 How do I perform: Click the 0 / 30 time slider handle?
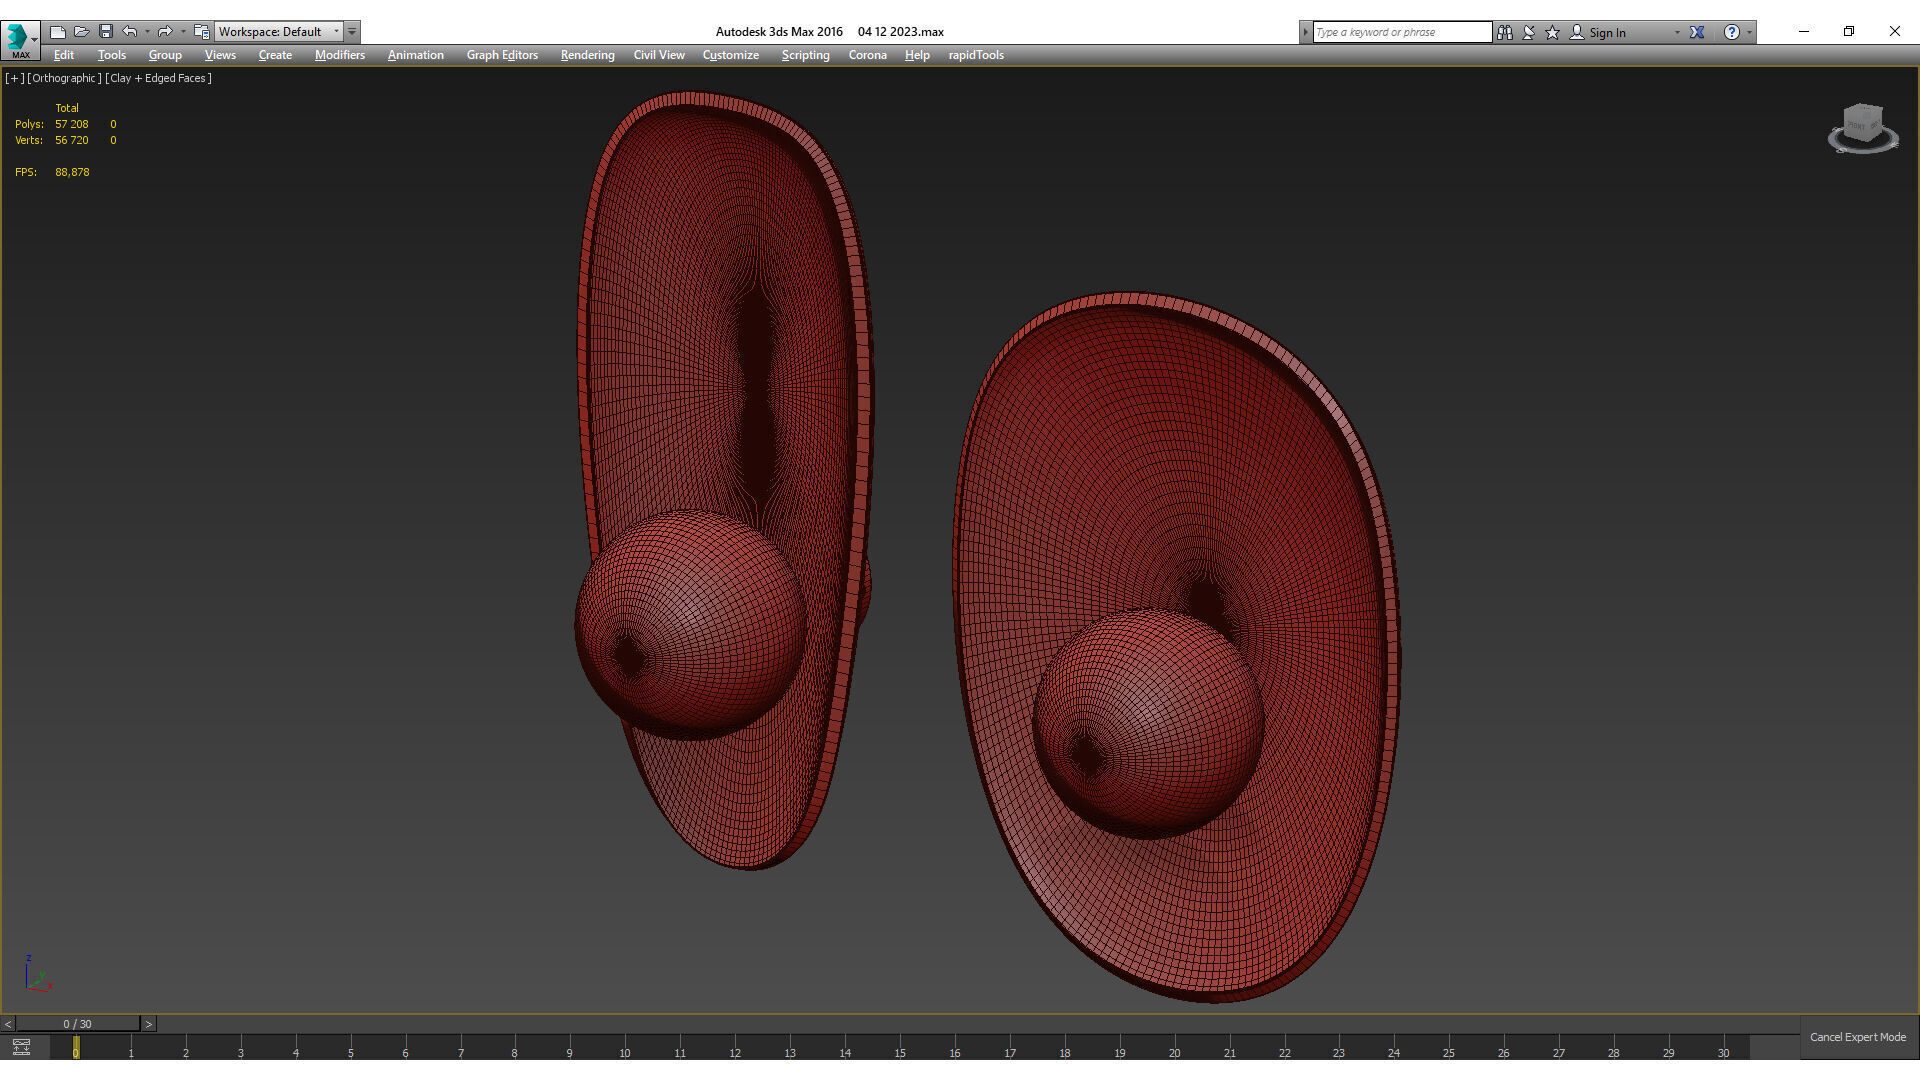[77, 1024]
